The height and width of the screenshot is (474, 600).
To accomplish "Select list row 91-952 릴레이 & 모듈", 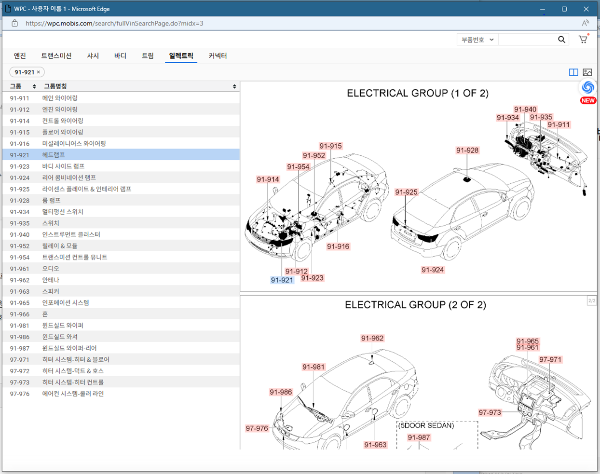I will [121, 246].
